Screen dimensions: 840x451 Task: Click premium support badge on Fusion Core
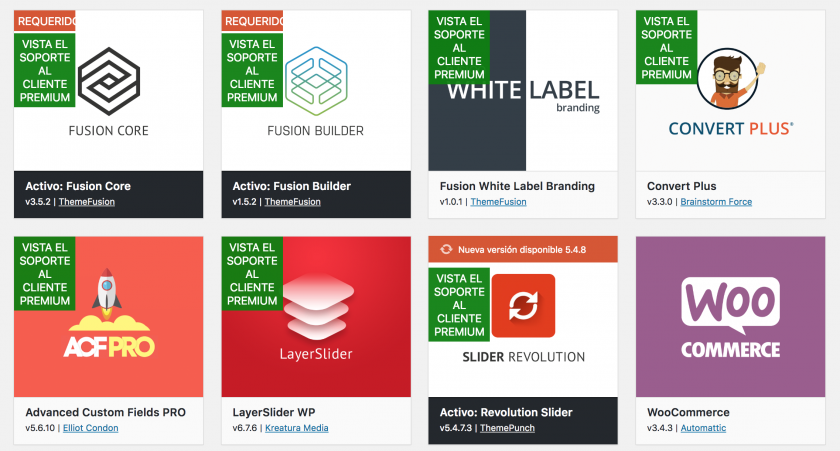pyautogui.click(x=45, y=71)
